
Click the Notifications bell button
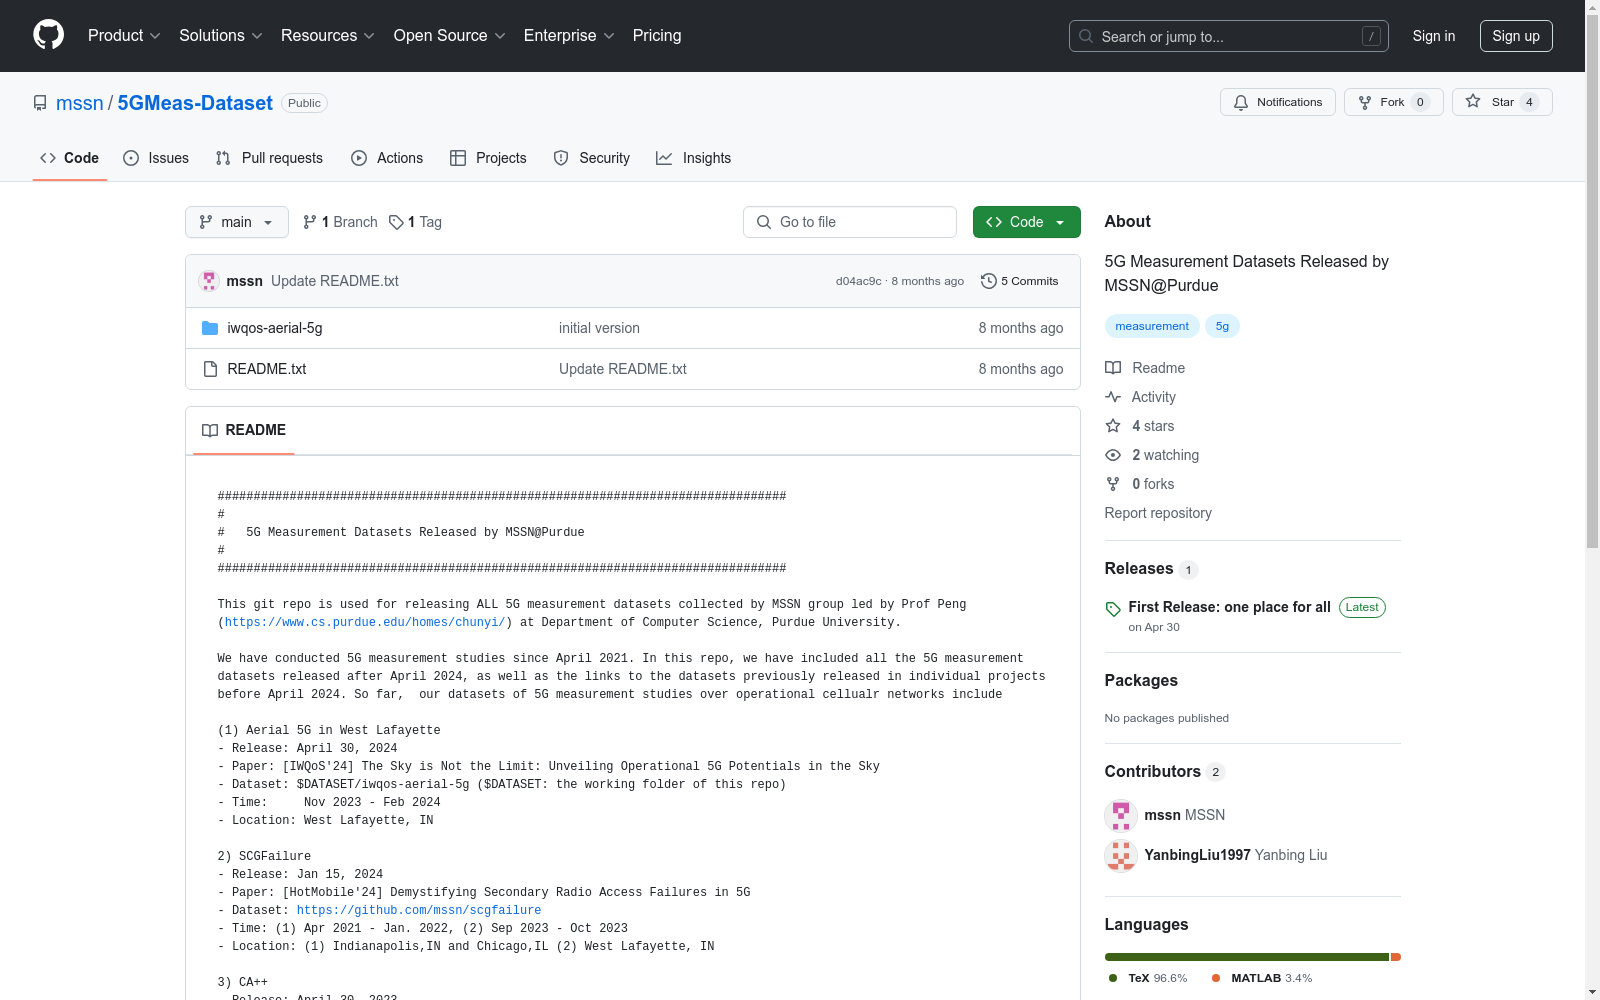1277,102
